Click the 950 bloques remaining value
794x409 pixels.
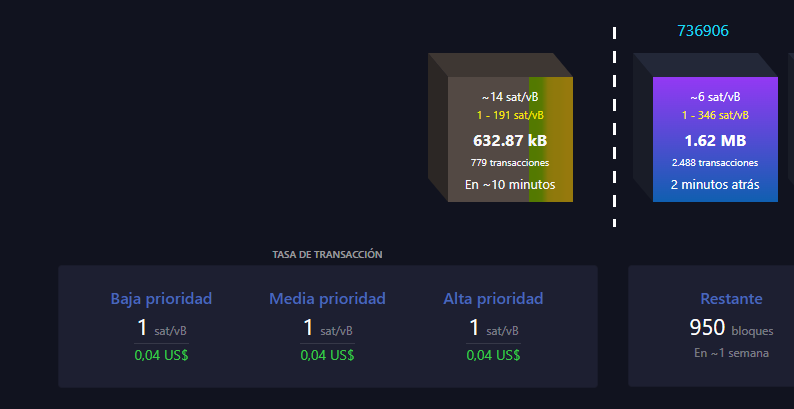(x=731, y=328)
